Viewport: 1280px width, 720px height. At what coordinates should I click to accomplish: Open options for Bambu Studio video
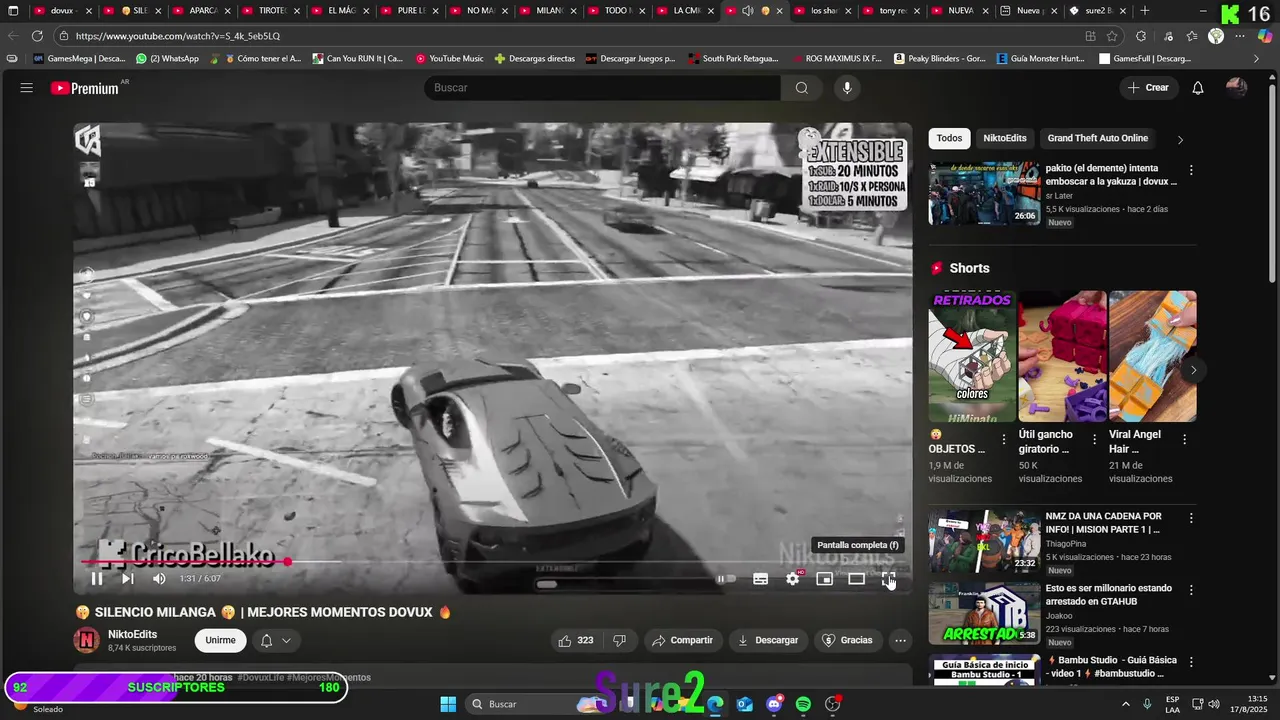pyautogui.click(x=1190, y=662)
